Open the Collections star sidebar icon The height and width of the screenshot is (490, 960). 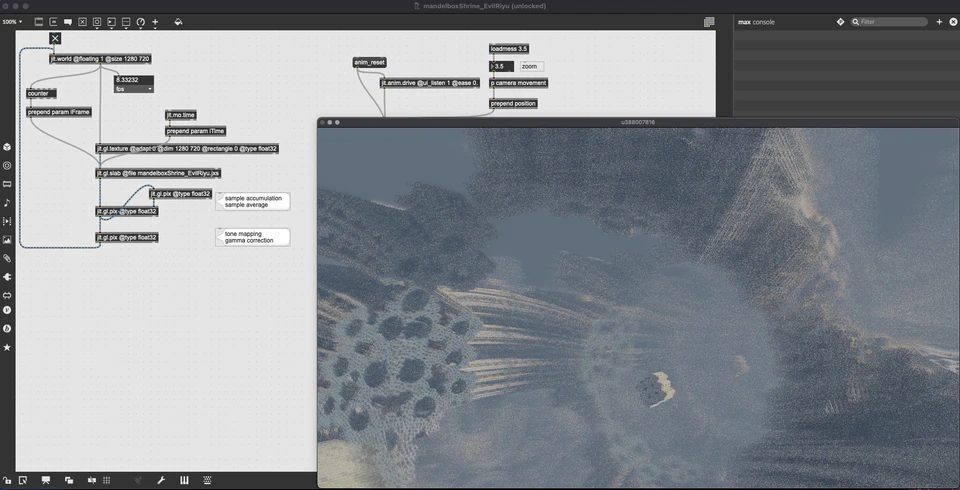coord(7,347)
